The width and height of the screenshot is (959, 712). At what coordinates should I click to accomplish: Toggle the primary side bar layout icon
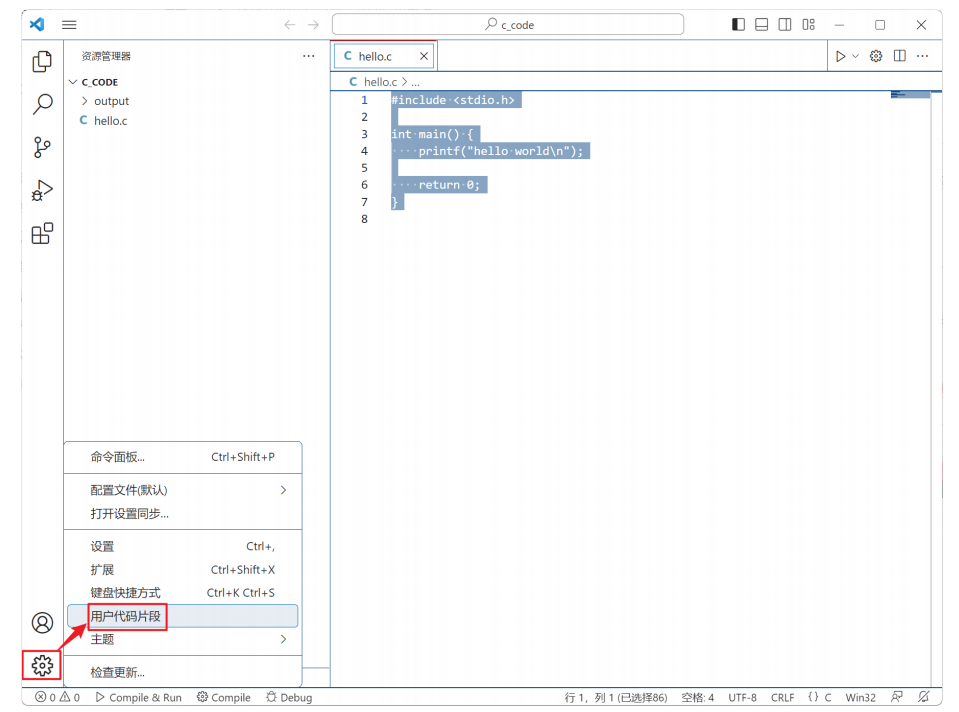click(x=738, y=25)
